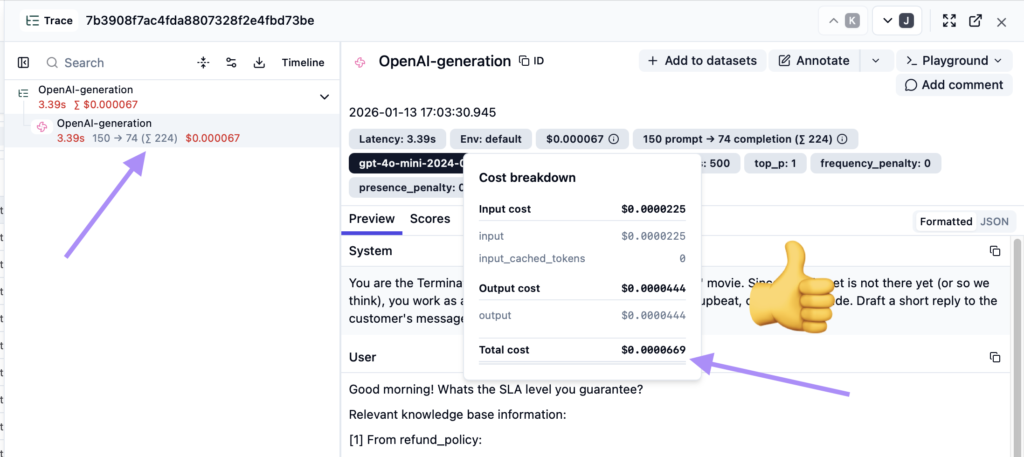Click the top_p: 1 badge

(775, 163)
